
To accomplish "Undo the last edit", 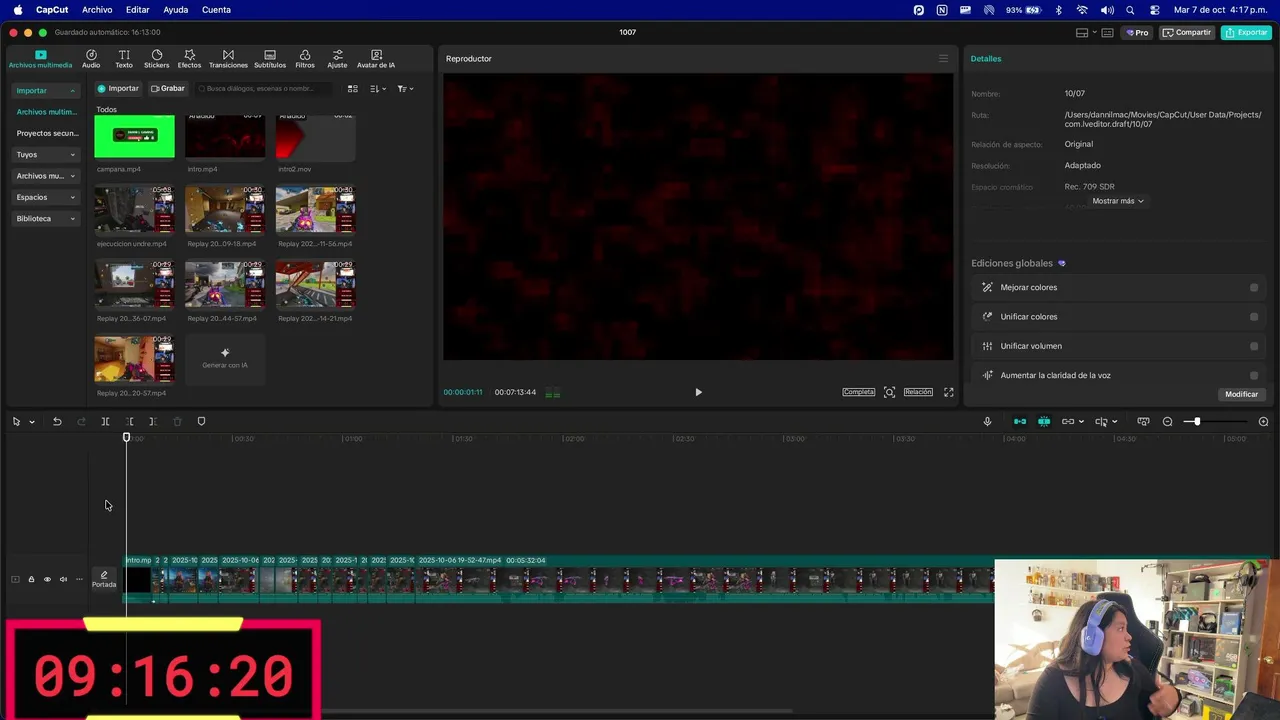I will [57, 422].
